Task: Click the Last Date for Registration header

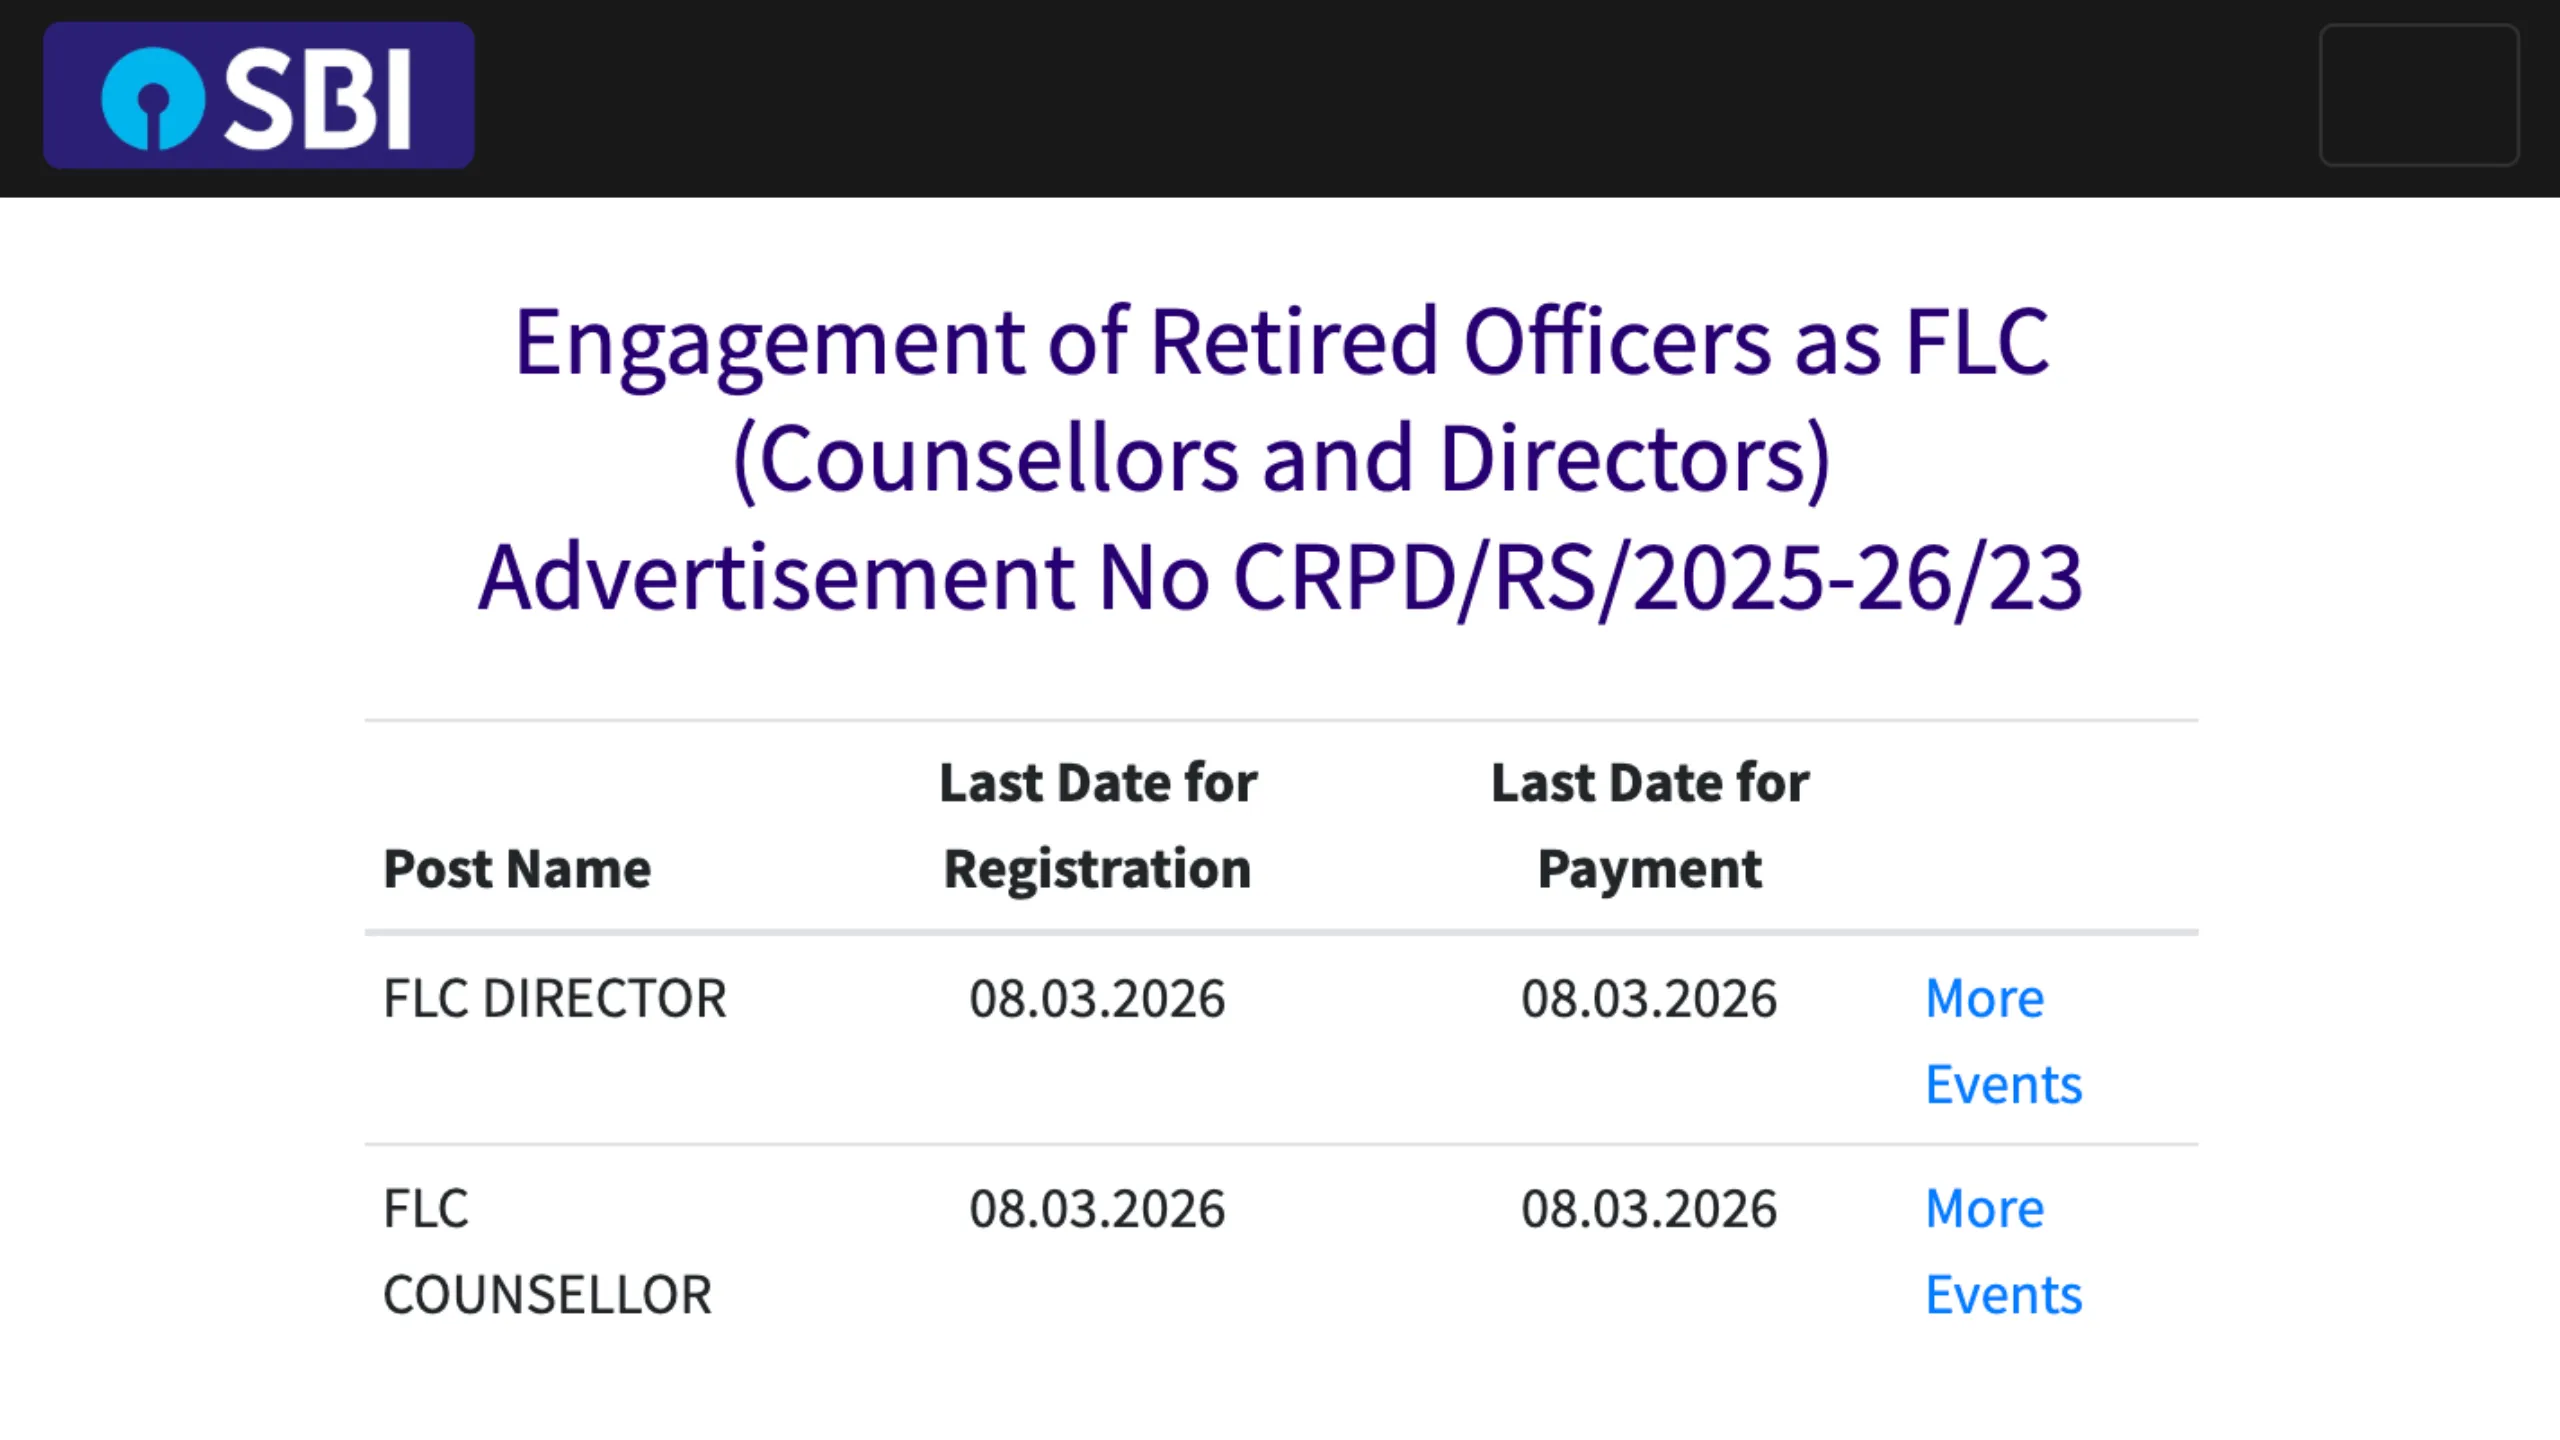Action: coord(1098,825)
